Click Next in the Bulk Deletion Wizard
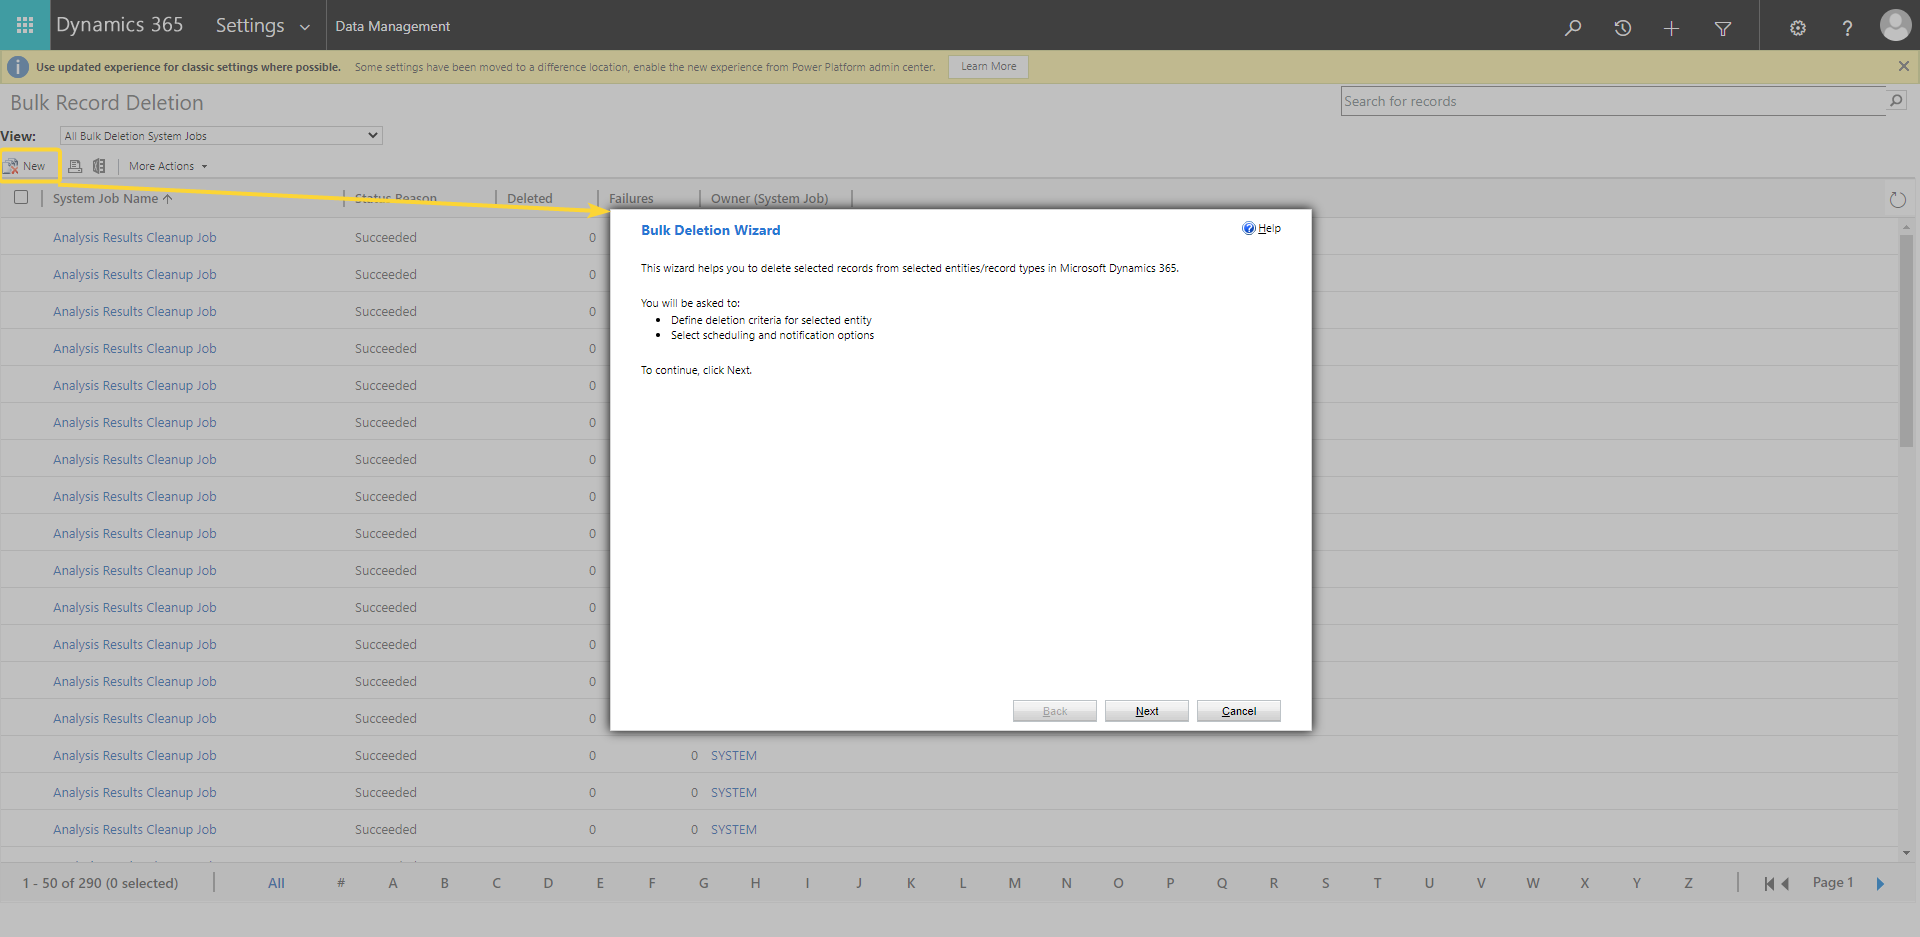Image resolution: width=1920 pixels, height=937 pixels. click(1146, 710)
